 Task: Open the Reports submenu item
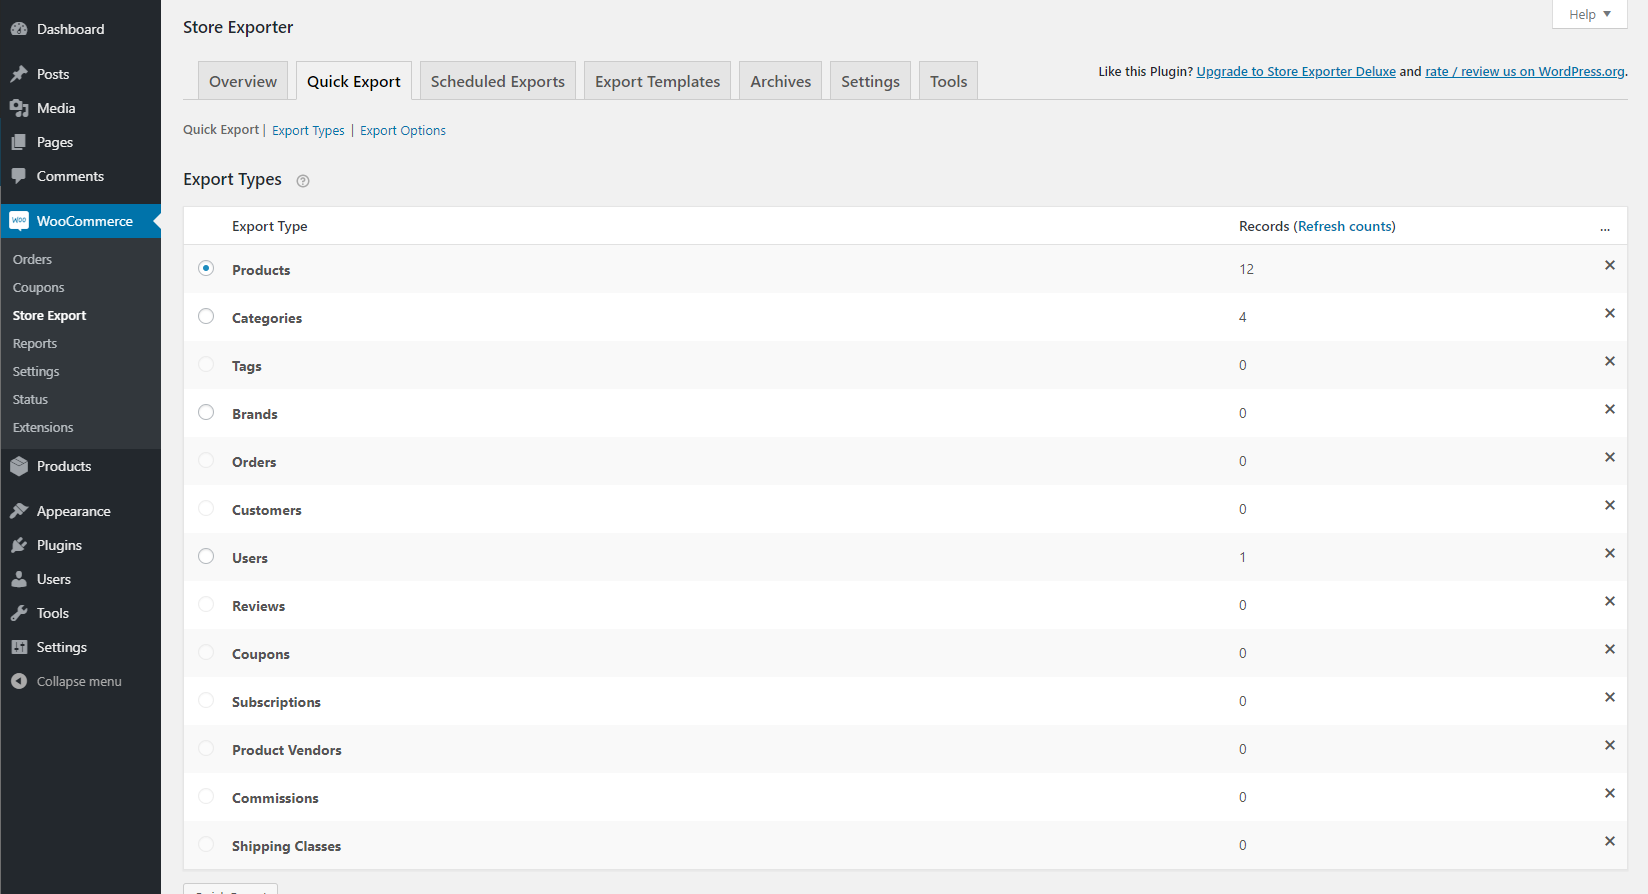(x=35, y=343)
